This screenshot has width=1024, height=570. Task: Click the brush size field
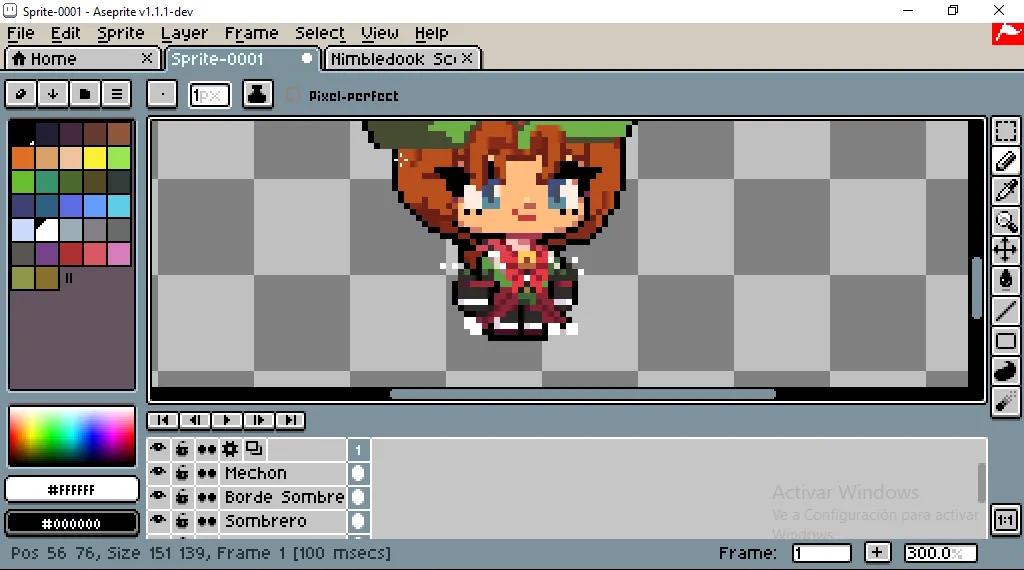click(210, 95)
